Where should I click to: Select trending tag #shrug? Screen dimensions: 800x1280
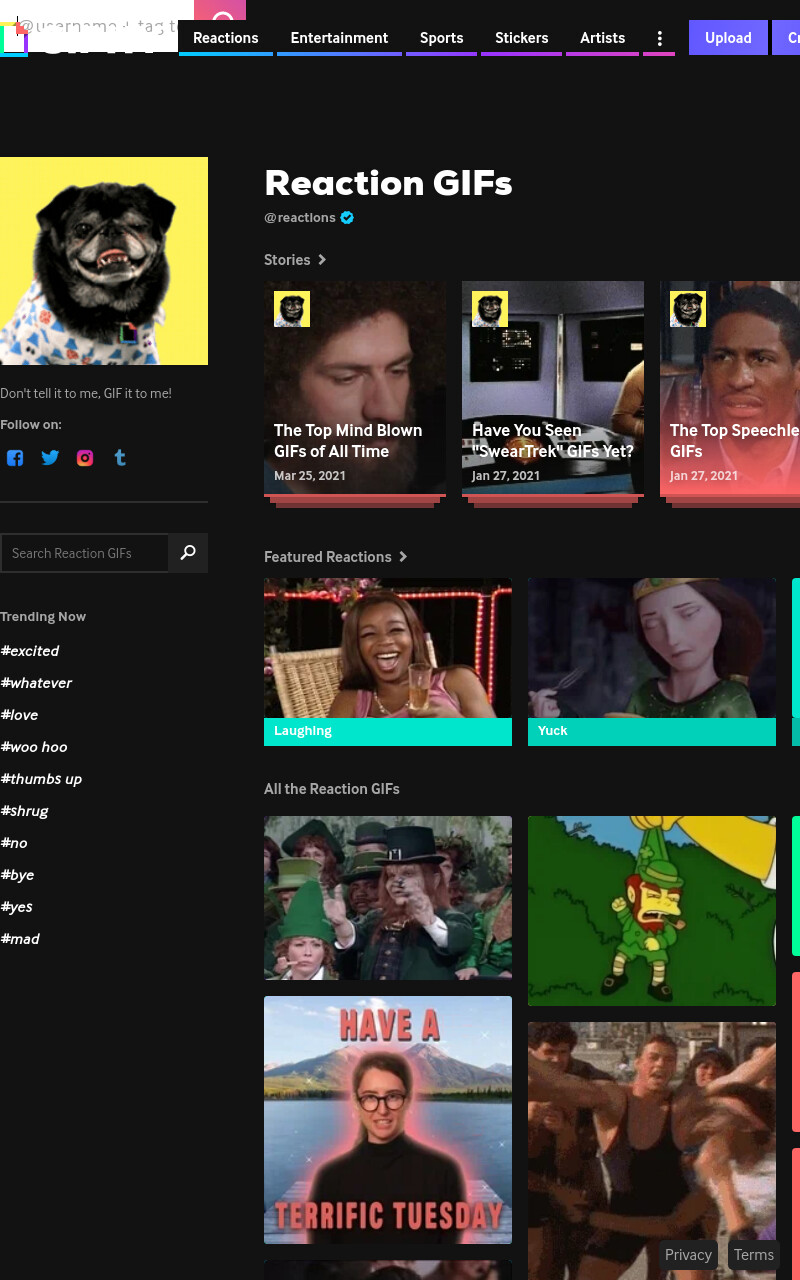tap(24, 811)
